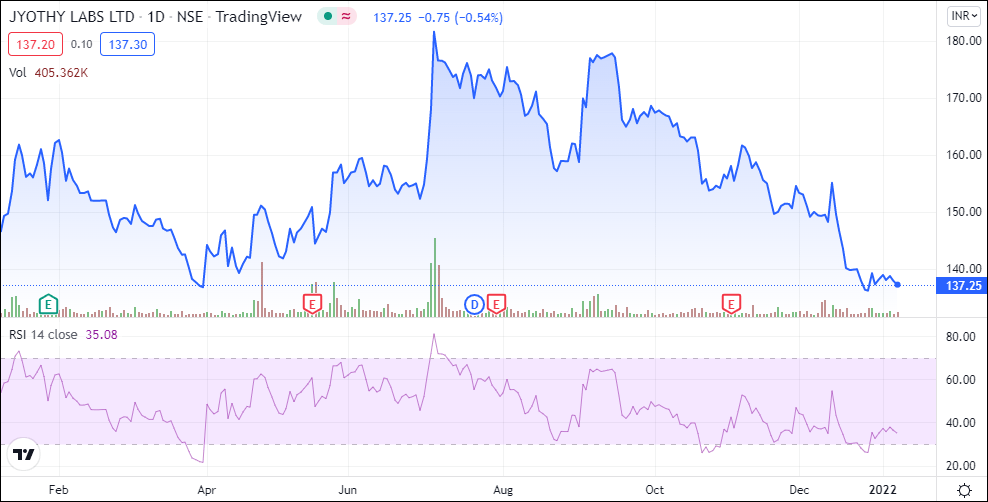Click the 2022 label on time axis
988x502 pixels.
click(883, 490)
